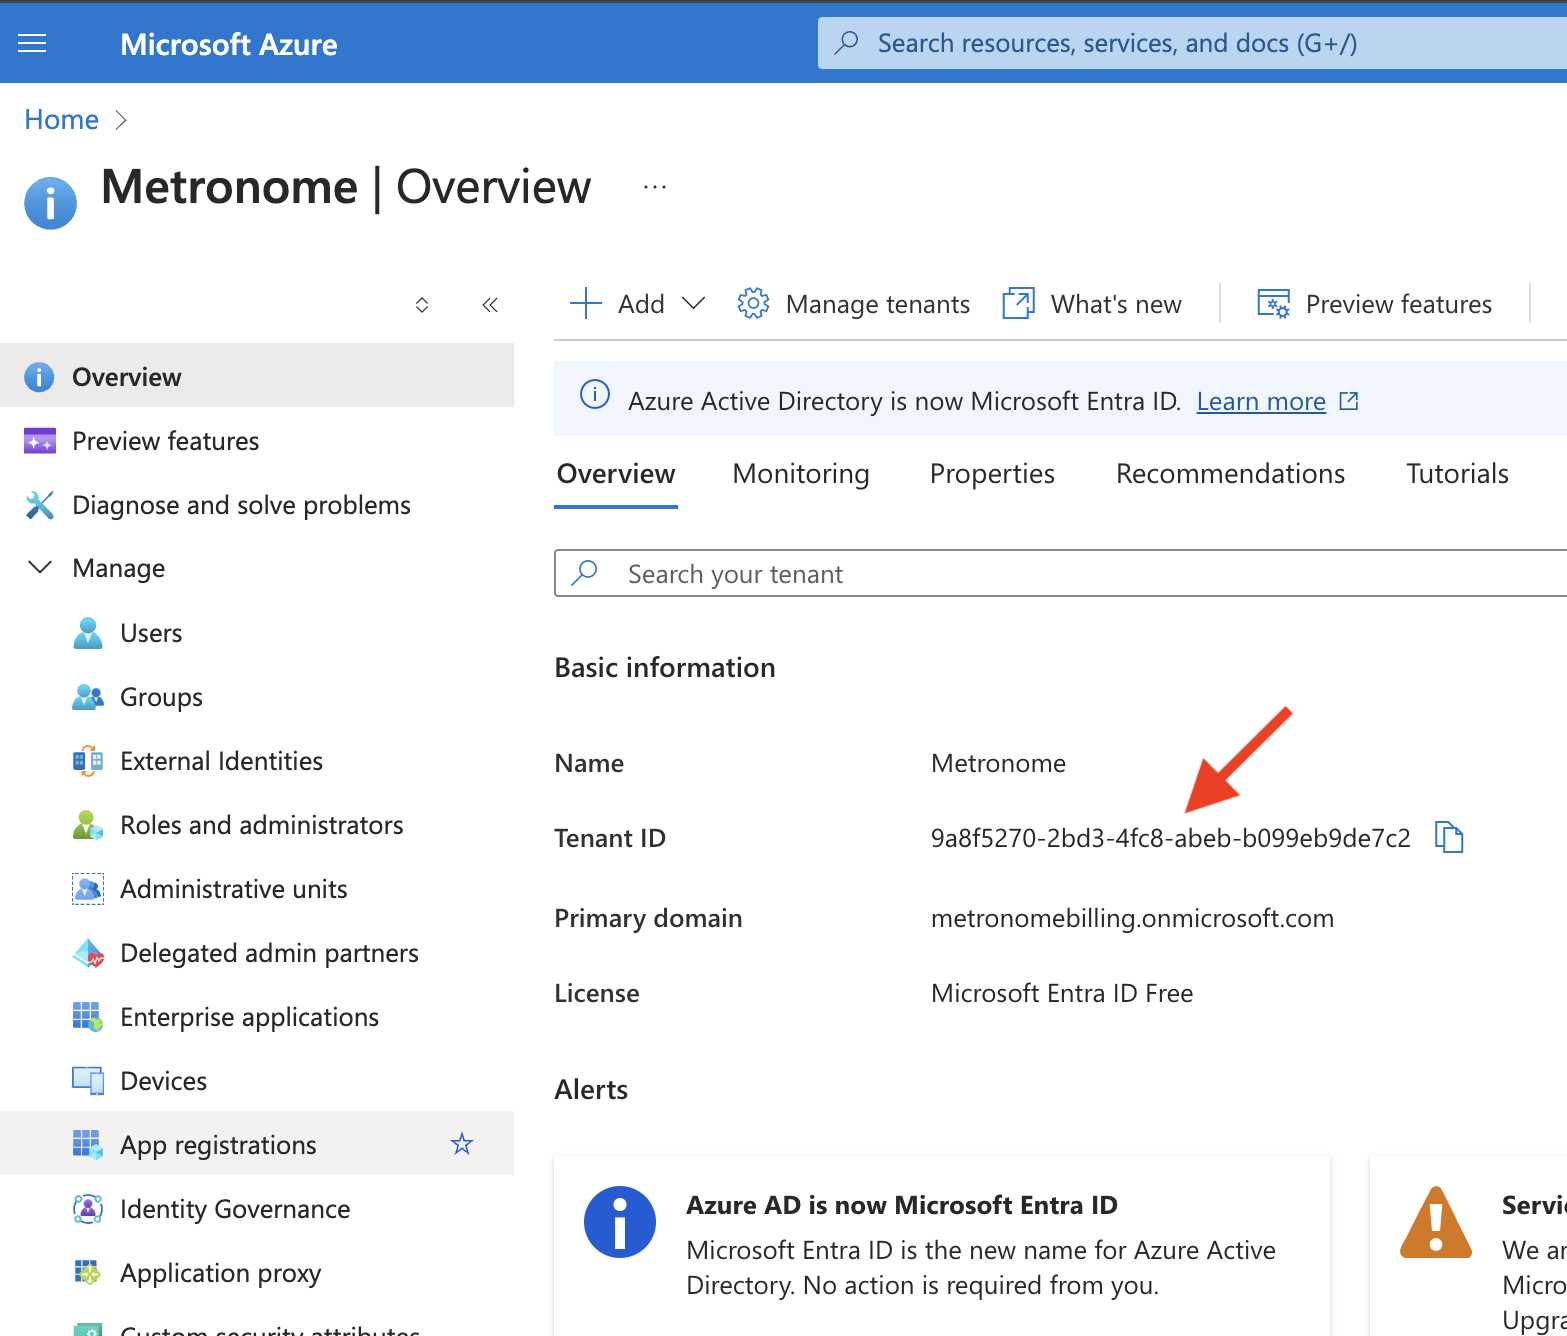
Task: Switch to the Overview tab
Action: [616, 474]
